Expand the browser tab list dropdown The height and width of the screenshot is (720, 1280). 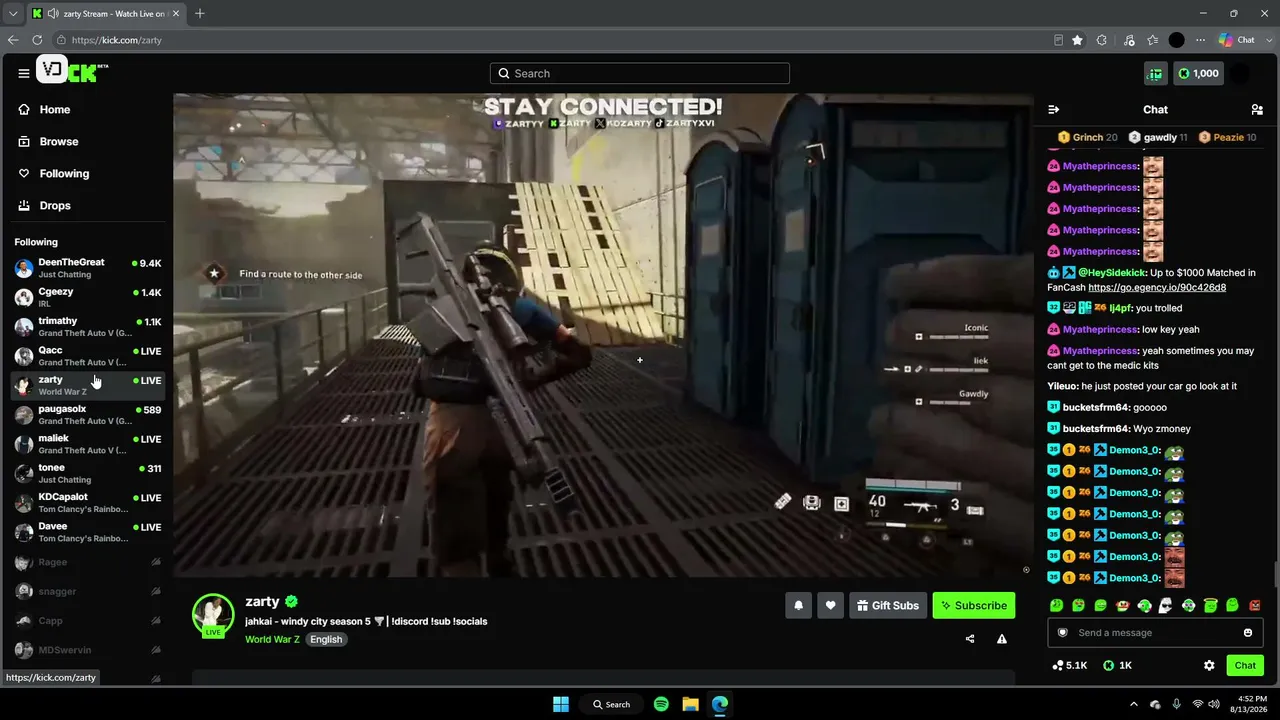[x=12, y=13]
